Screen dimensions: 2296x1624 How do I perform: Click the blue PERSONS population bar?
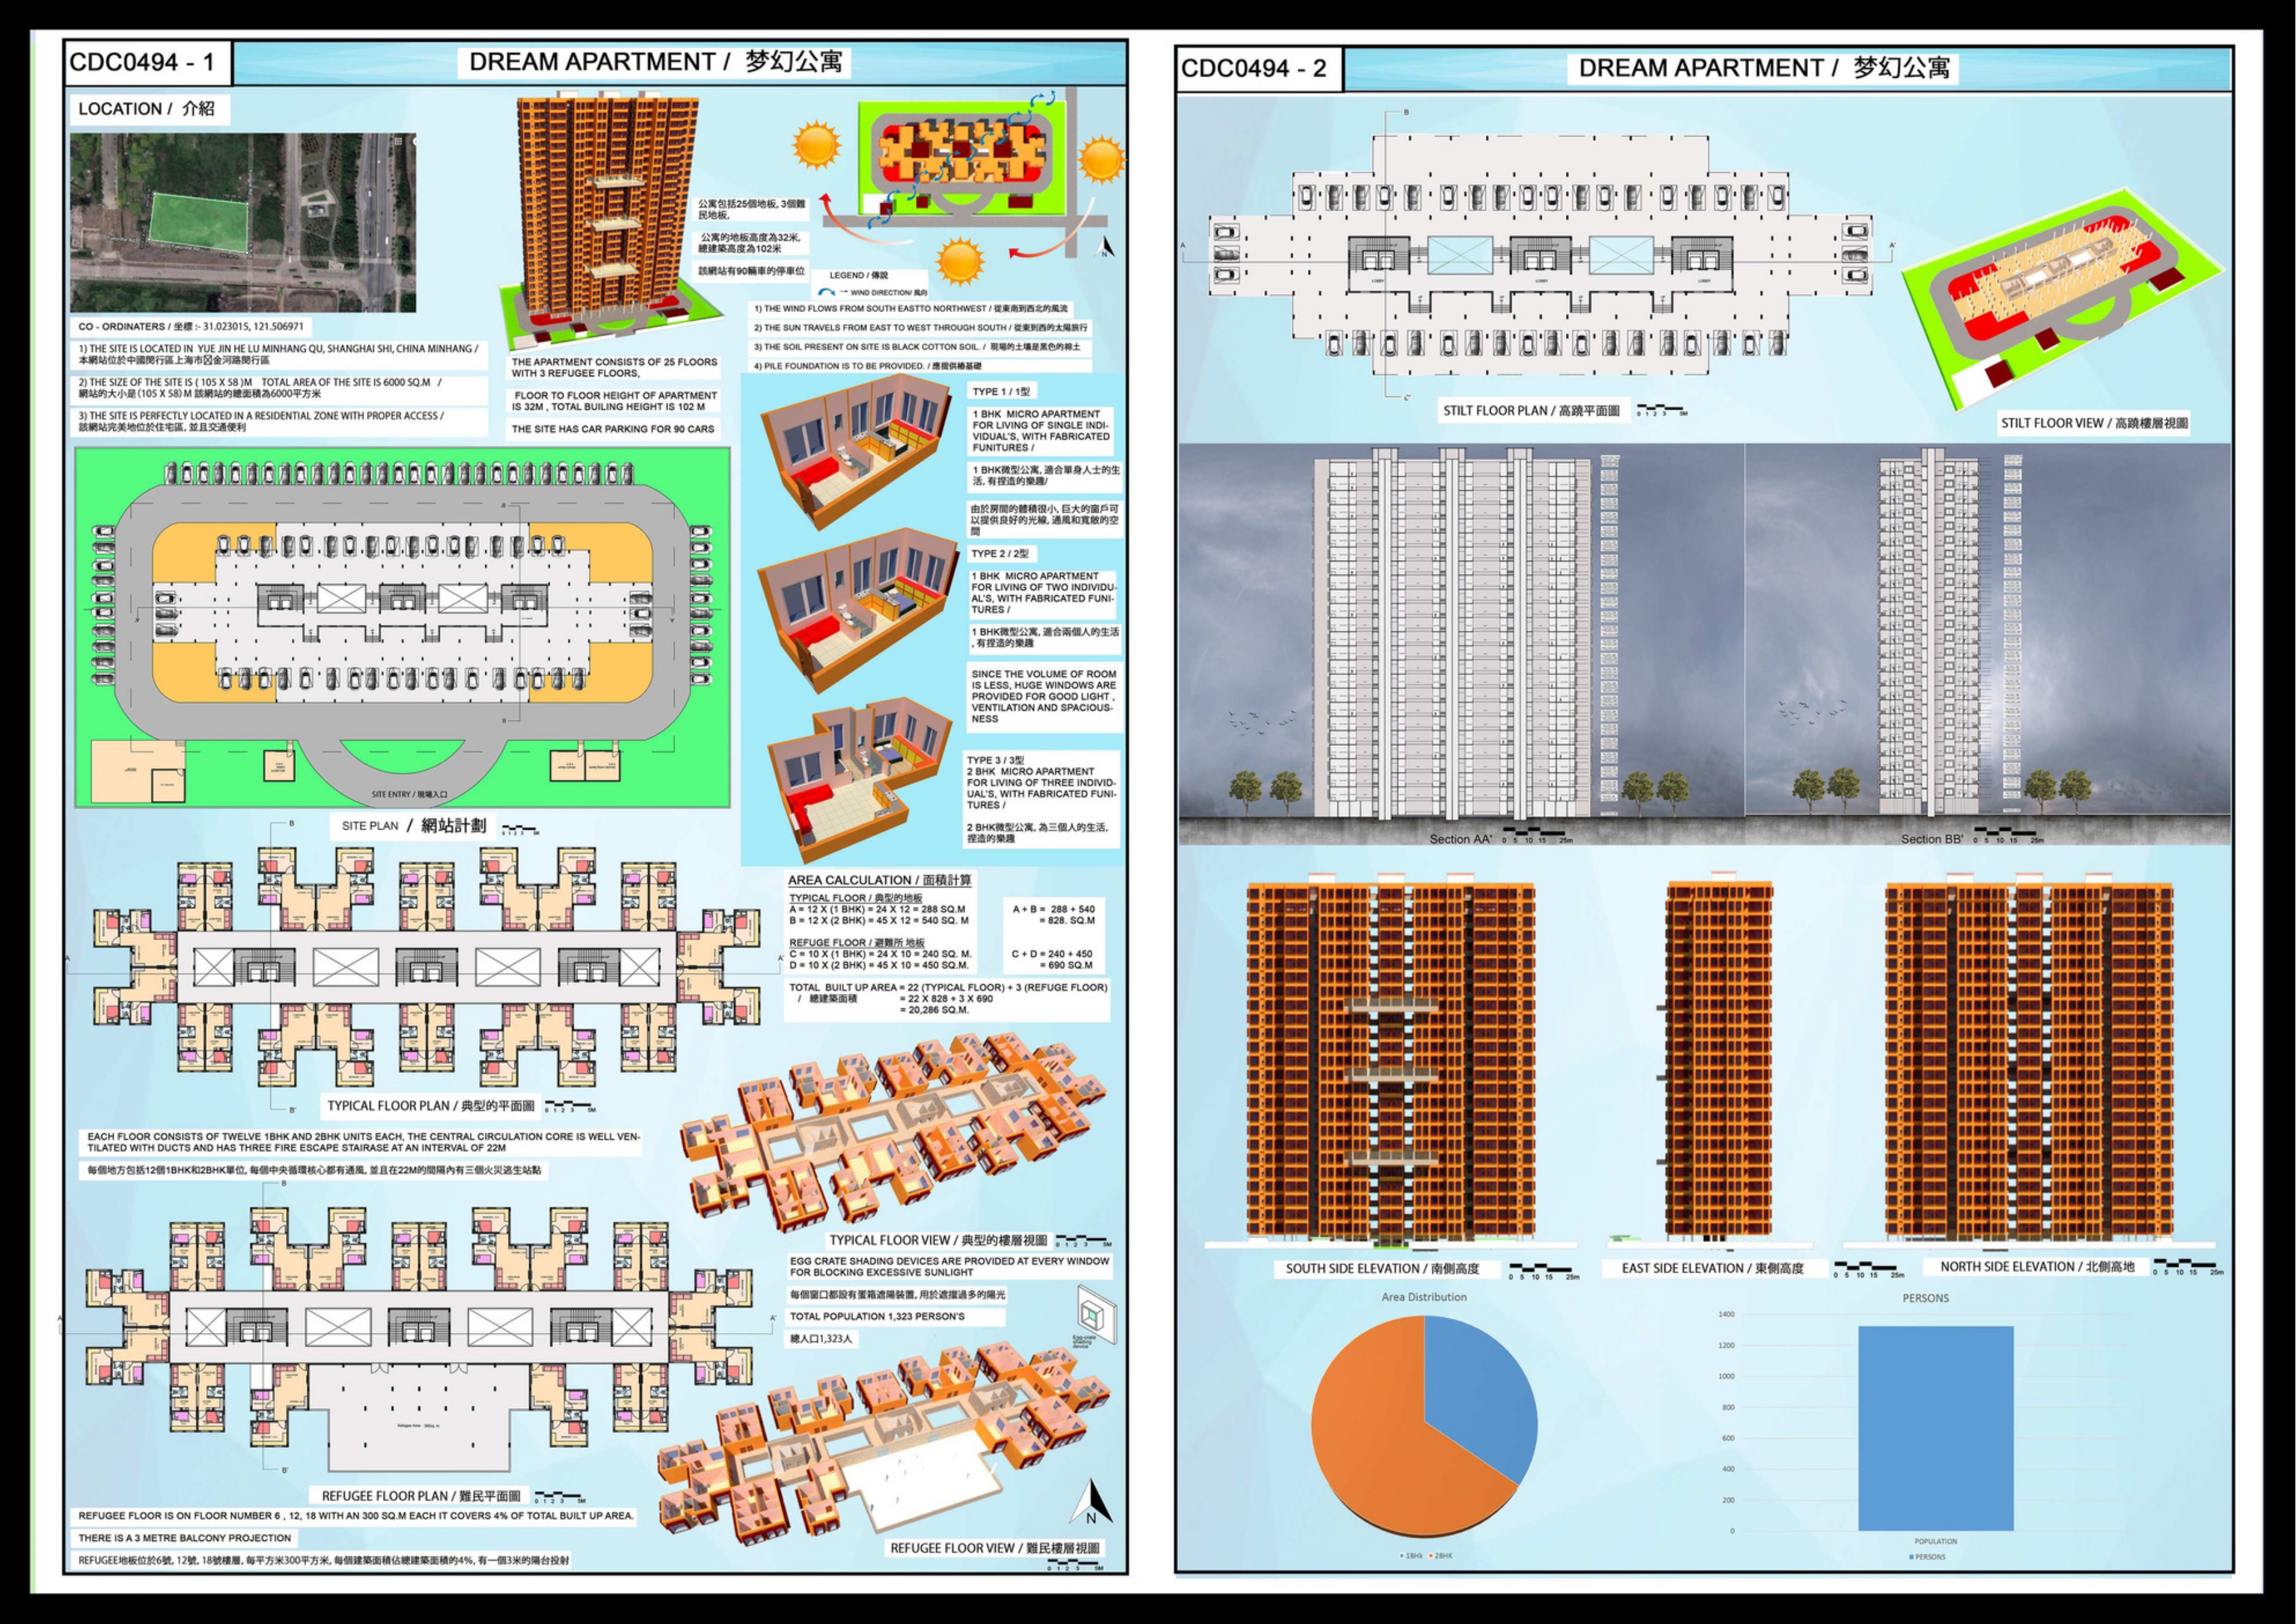pos(1935,1428)
